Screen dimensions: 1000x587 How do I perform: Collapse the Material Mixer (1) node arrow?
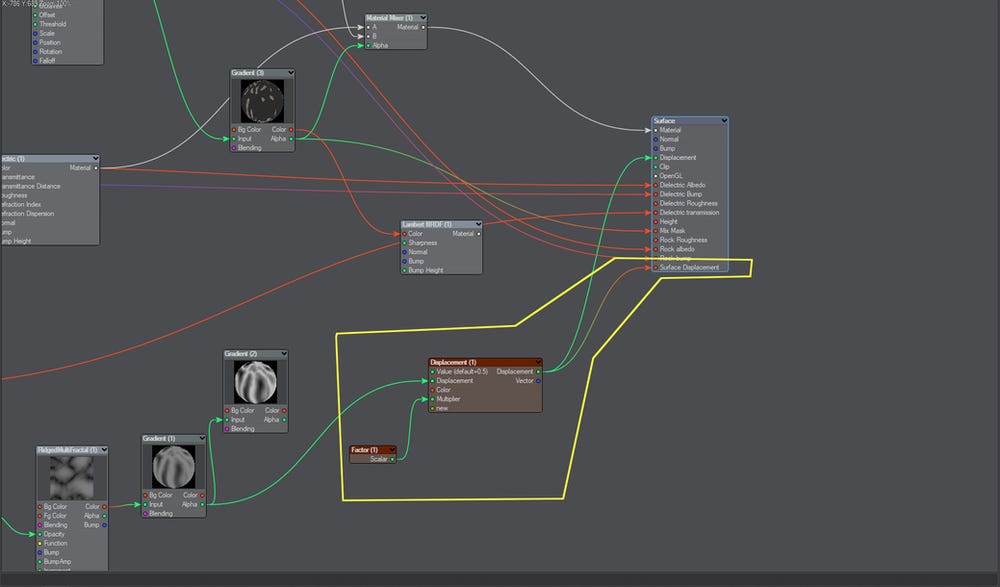[422, 18]
